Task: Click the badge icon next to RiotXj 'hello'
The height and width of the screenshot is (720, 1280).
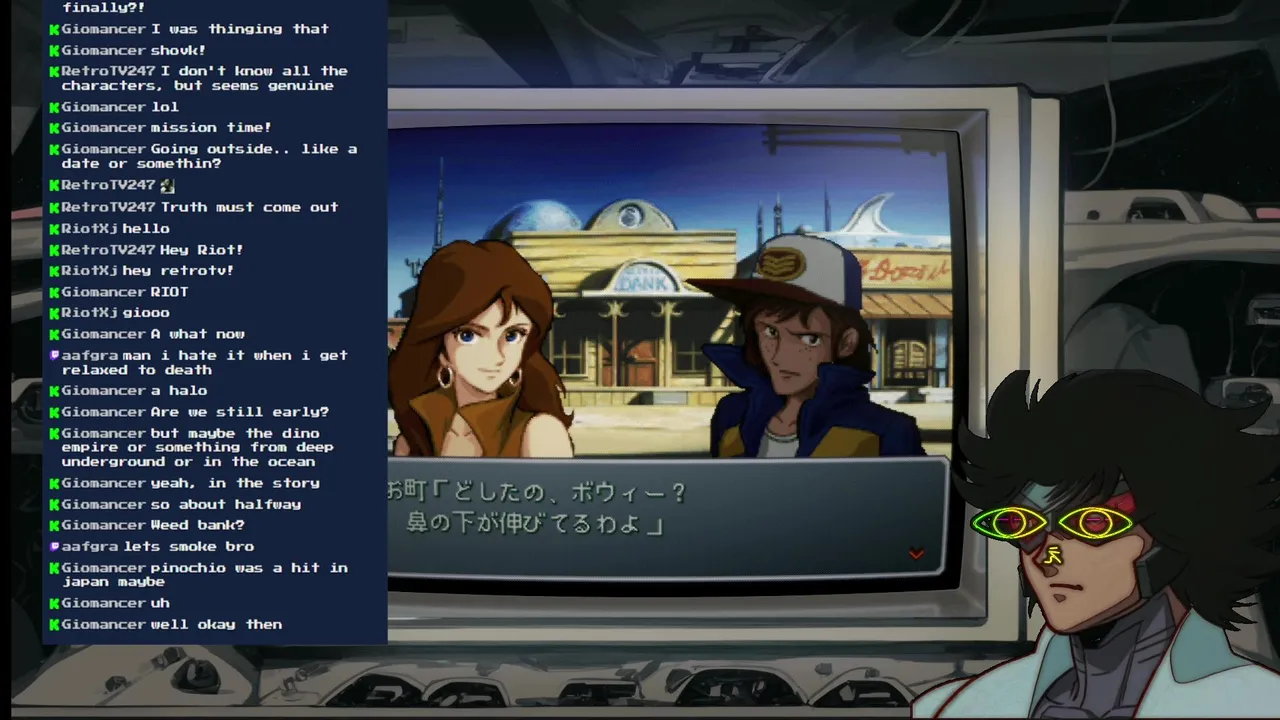Action: pos(55,229)
